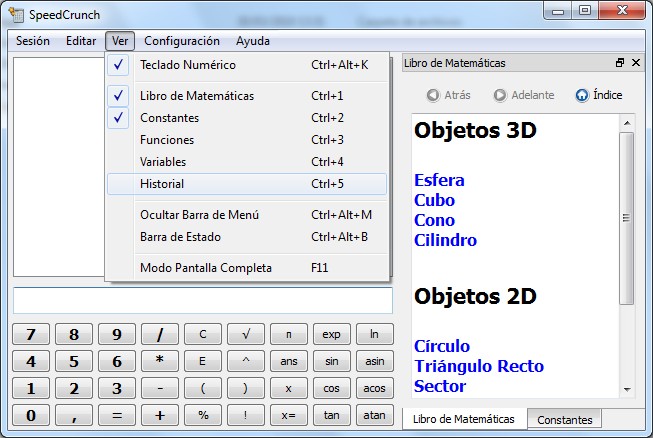The image size is (653, 438).
Task: Click the decimal comma keypad button
Action: (x=74, y=415)
